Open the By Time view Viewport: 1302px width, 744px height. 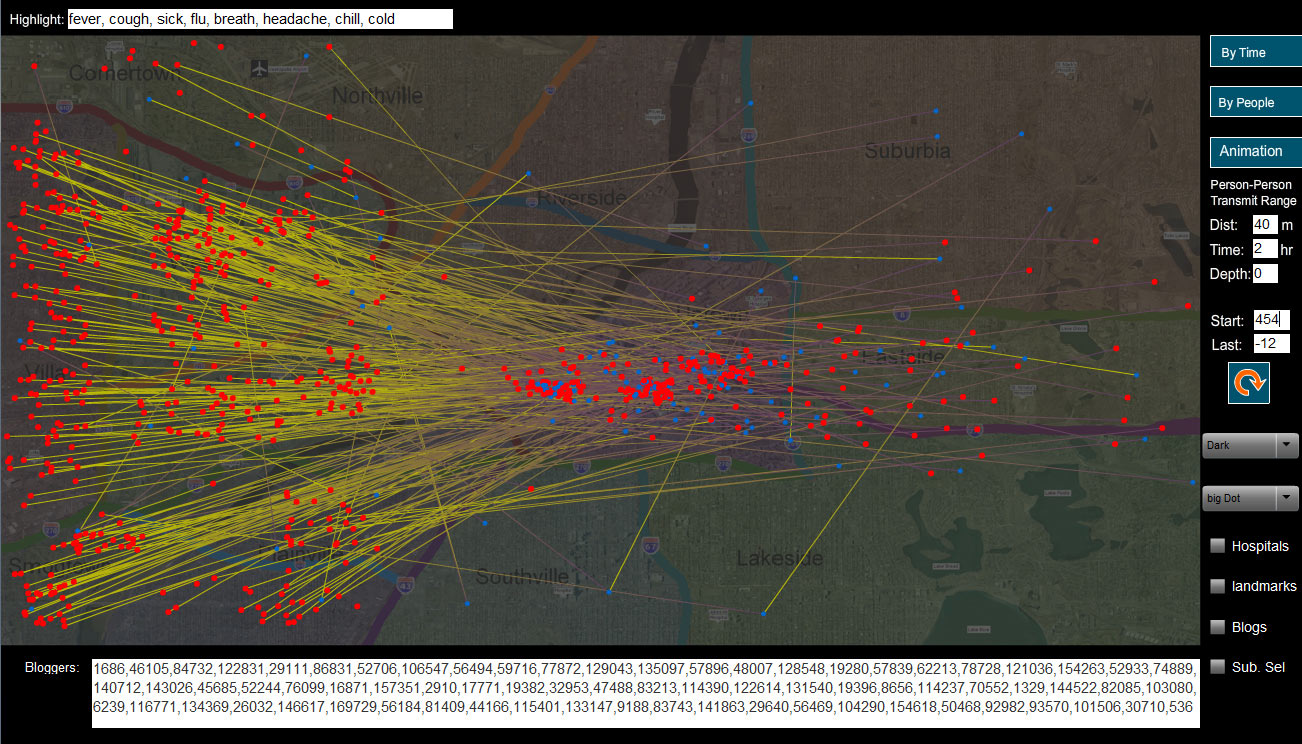tap(1256, 52)
